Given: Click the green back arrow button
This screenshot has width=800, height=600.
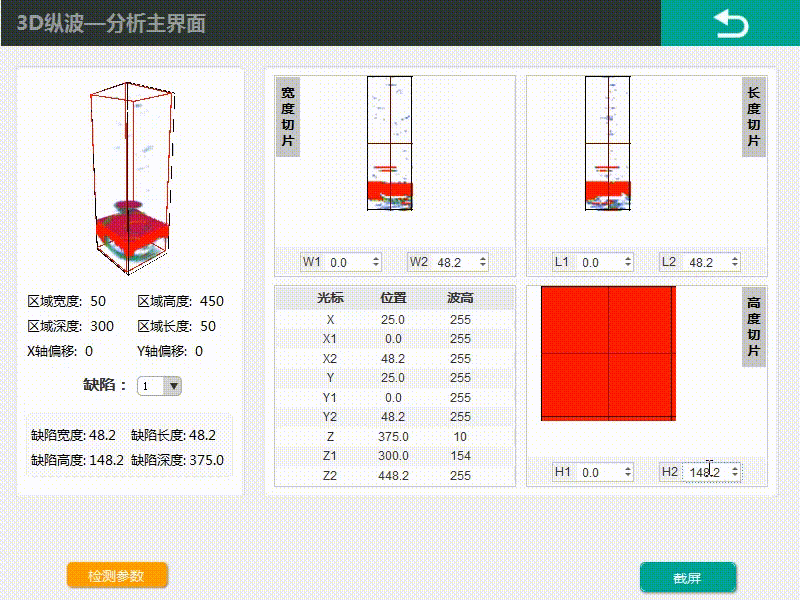Looking at the screenshot, I should click(730, 23).
